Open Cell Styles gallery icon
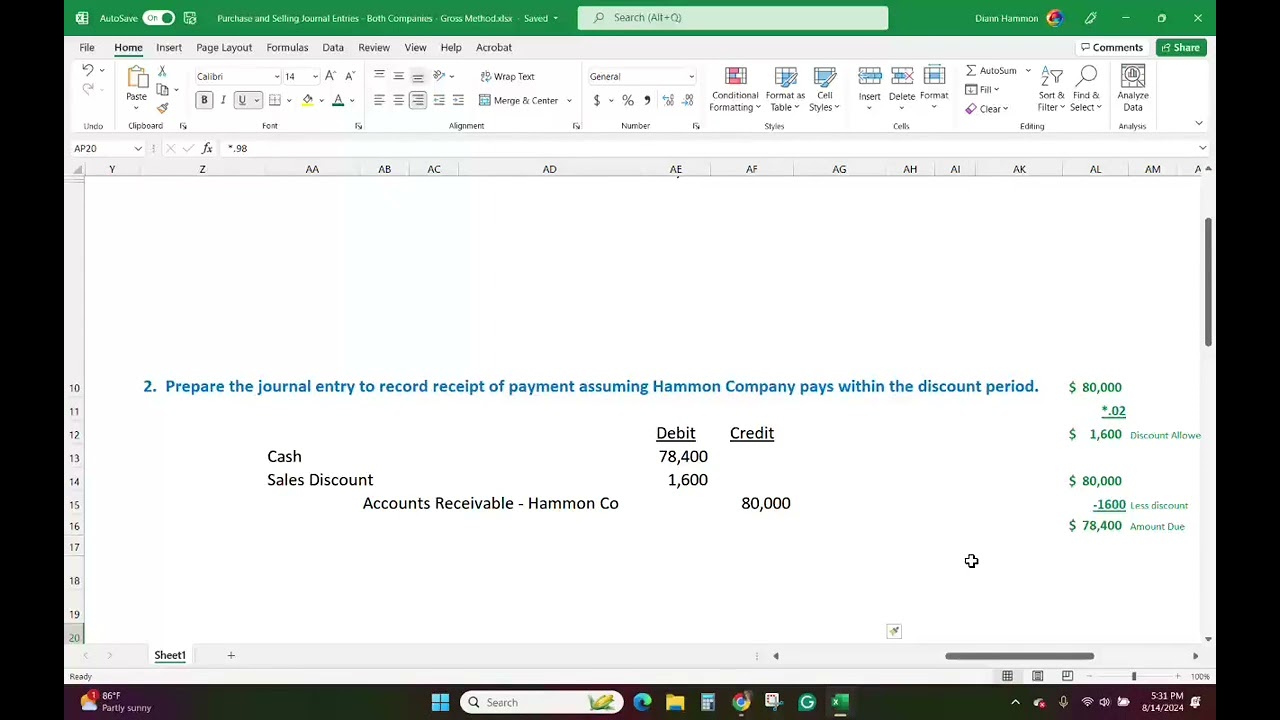1280x720 pixels. [x=825, y=77]
